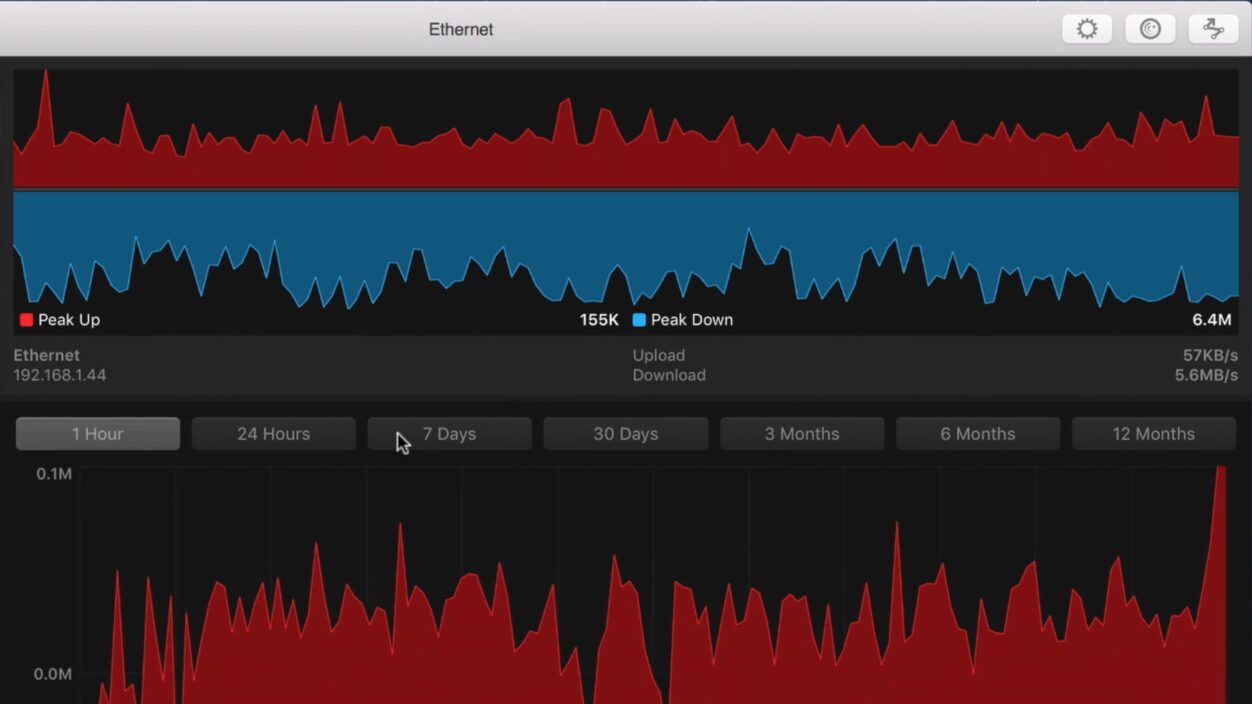The width and height of the screenshot is (1252, 704).
Task: Switch to the 24 Hours view
Action: pos(273,434)
